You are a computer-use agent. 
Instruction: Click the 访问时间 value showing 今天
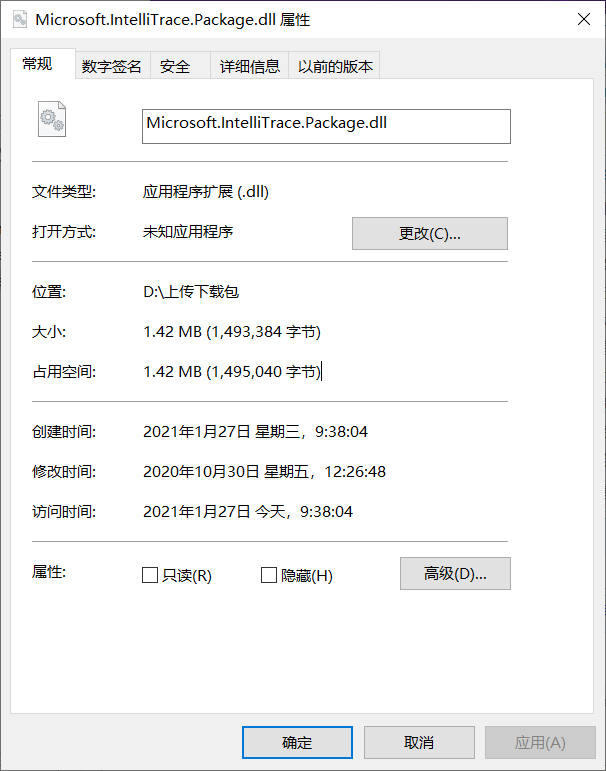(x=248, y=512)
